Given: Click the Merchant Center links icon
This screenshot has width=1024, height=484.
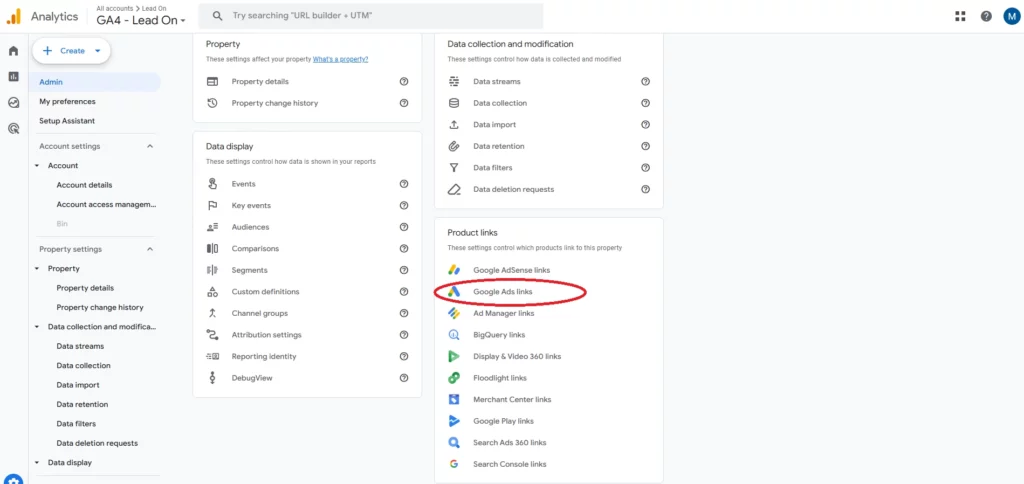Looking at the screenshot, I should (x=454, y=399).
